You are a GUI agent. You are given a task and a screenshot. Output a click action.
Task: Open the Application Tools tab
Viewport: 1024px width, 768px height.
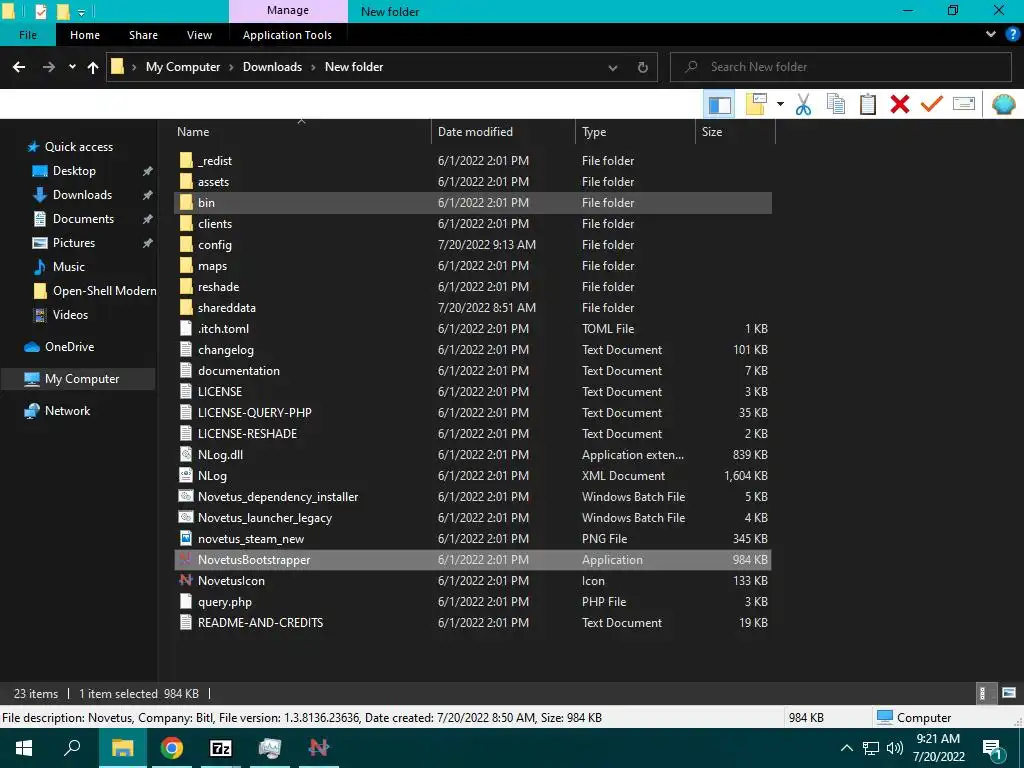pyautogui.click(x=287, y=35)
